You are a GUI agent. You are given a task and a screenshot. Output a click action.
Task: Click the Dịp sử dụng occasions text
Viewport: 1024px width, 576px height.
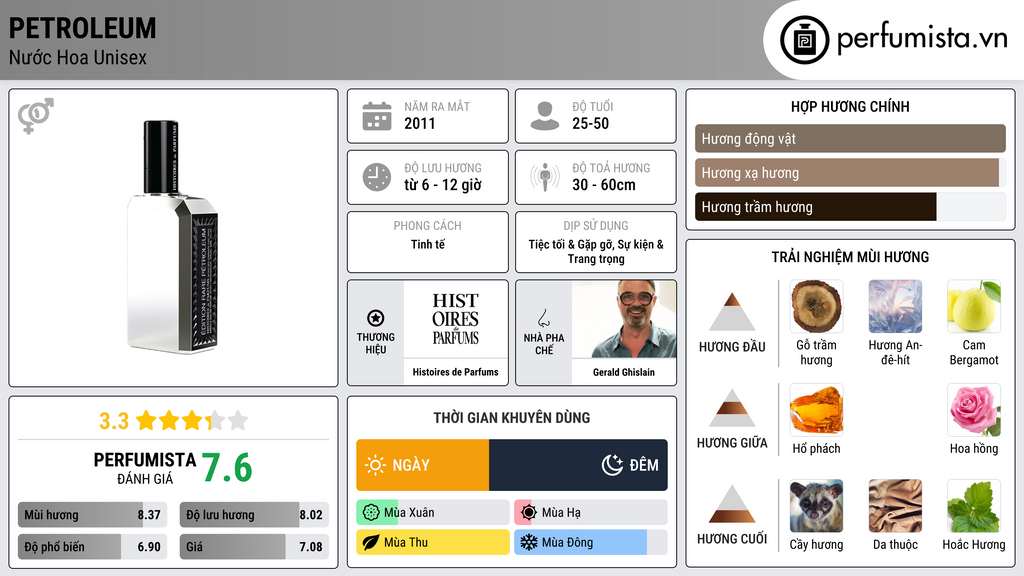click(x=596, y=251)
